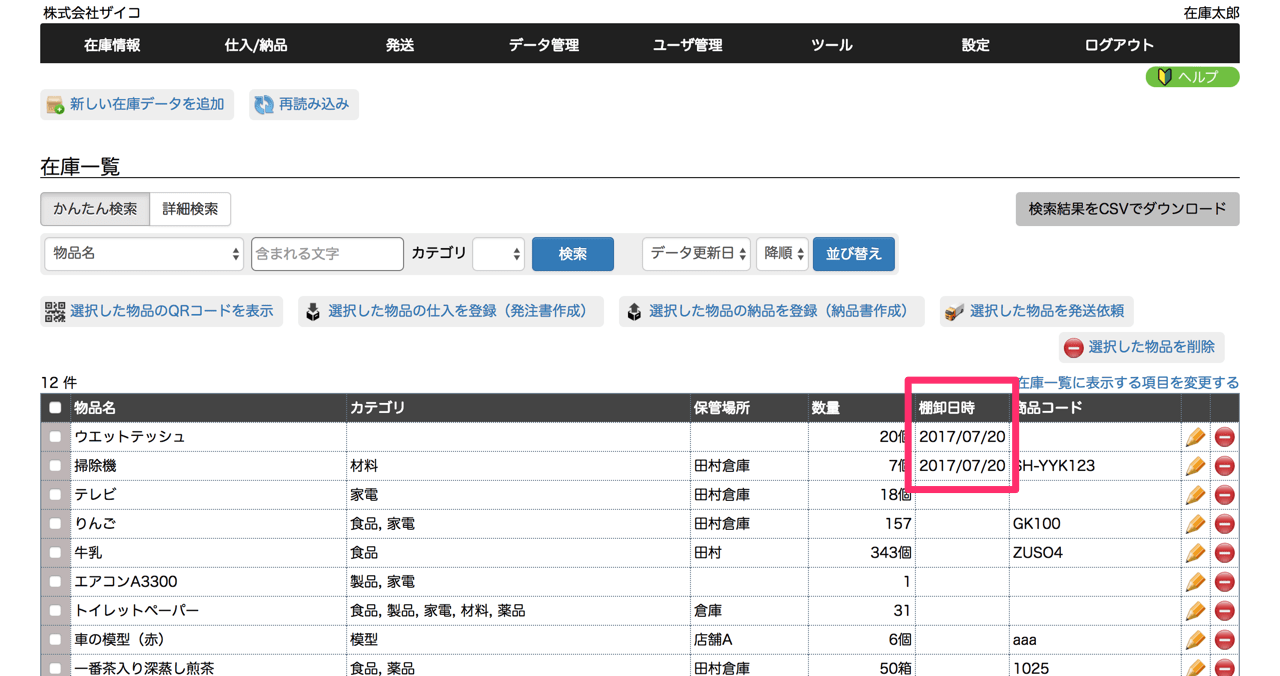The image size is (1280, 676).
Task: Check the りんご row checkbox
Action: pyautogui.click(x=55, y=524)
